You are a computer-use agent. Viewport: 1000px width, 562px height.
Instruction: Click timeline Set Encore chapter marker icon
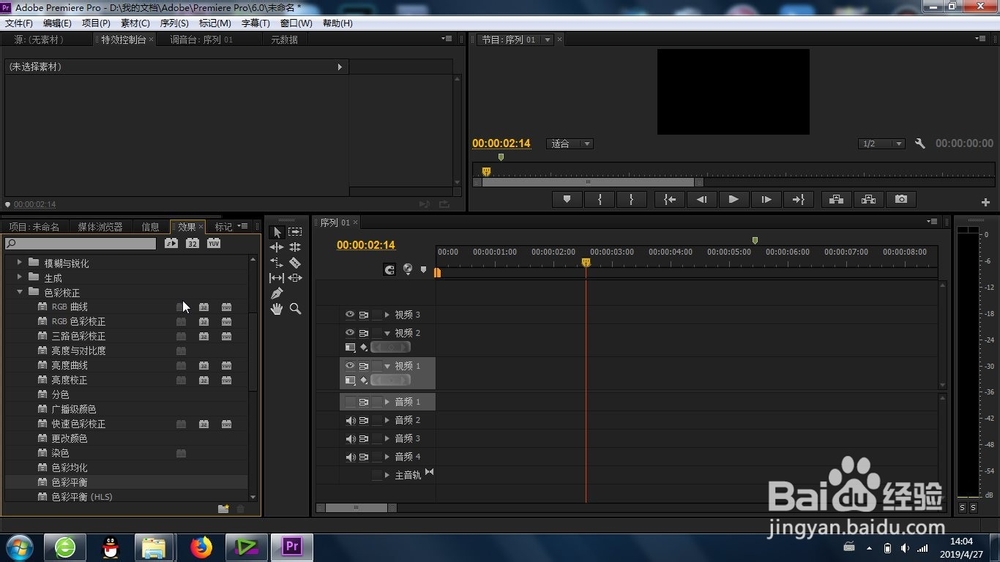[408, 269]
